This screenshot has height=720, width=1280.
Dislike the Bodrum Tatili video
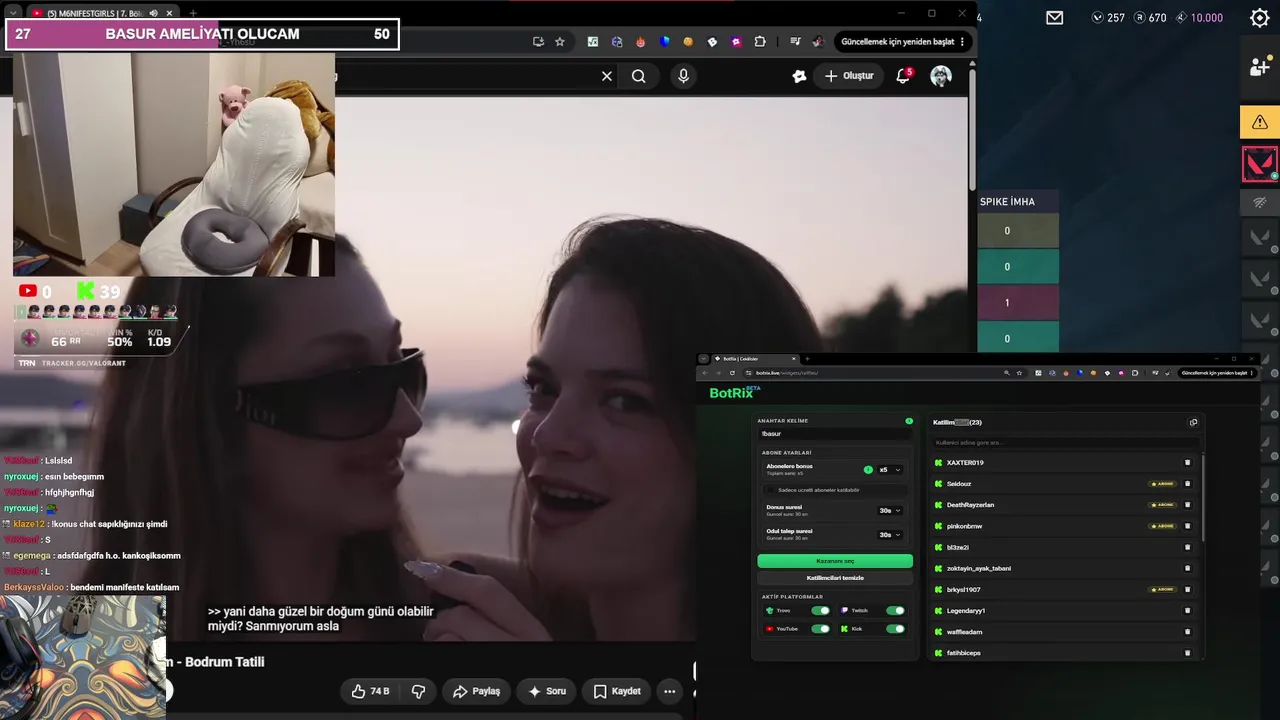pyautogui.click(x=419, y=691)
